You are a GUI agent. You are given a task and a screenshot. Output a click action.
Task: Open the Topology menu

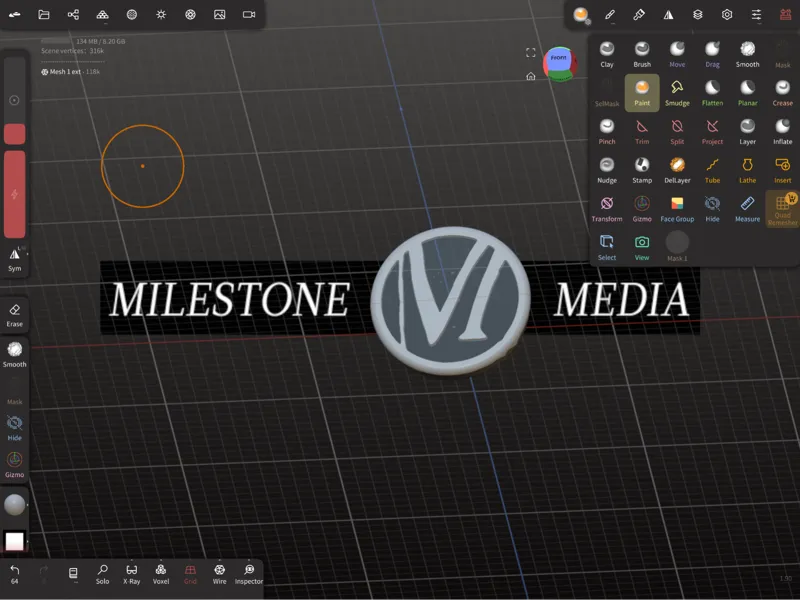click(x=103, y=15)
